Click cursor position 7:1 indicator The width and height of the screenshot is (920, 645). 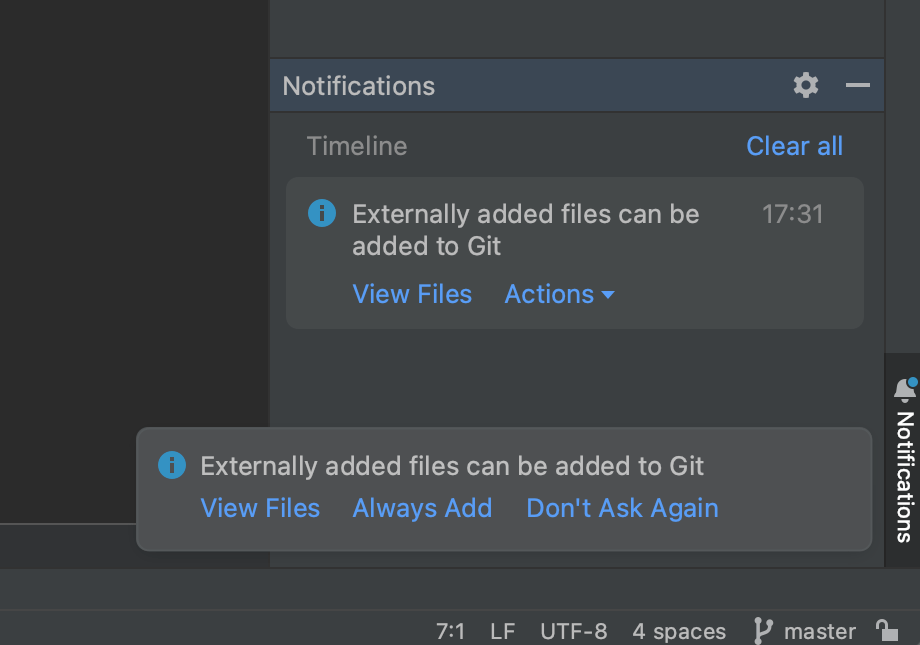[450, 632]
